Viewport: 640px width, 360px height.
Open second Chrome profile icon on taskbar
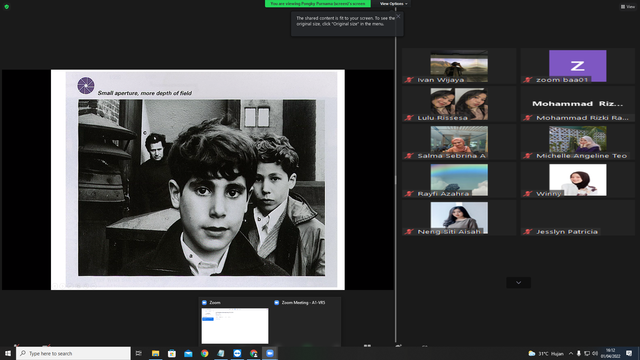point(253,353)
